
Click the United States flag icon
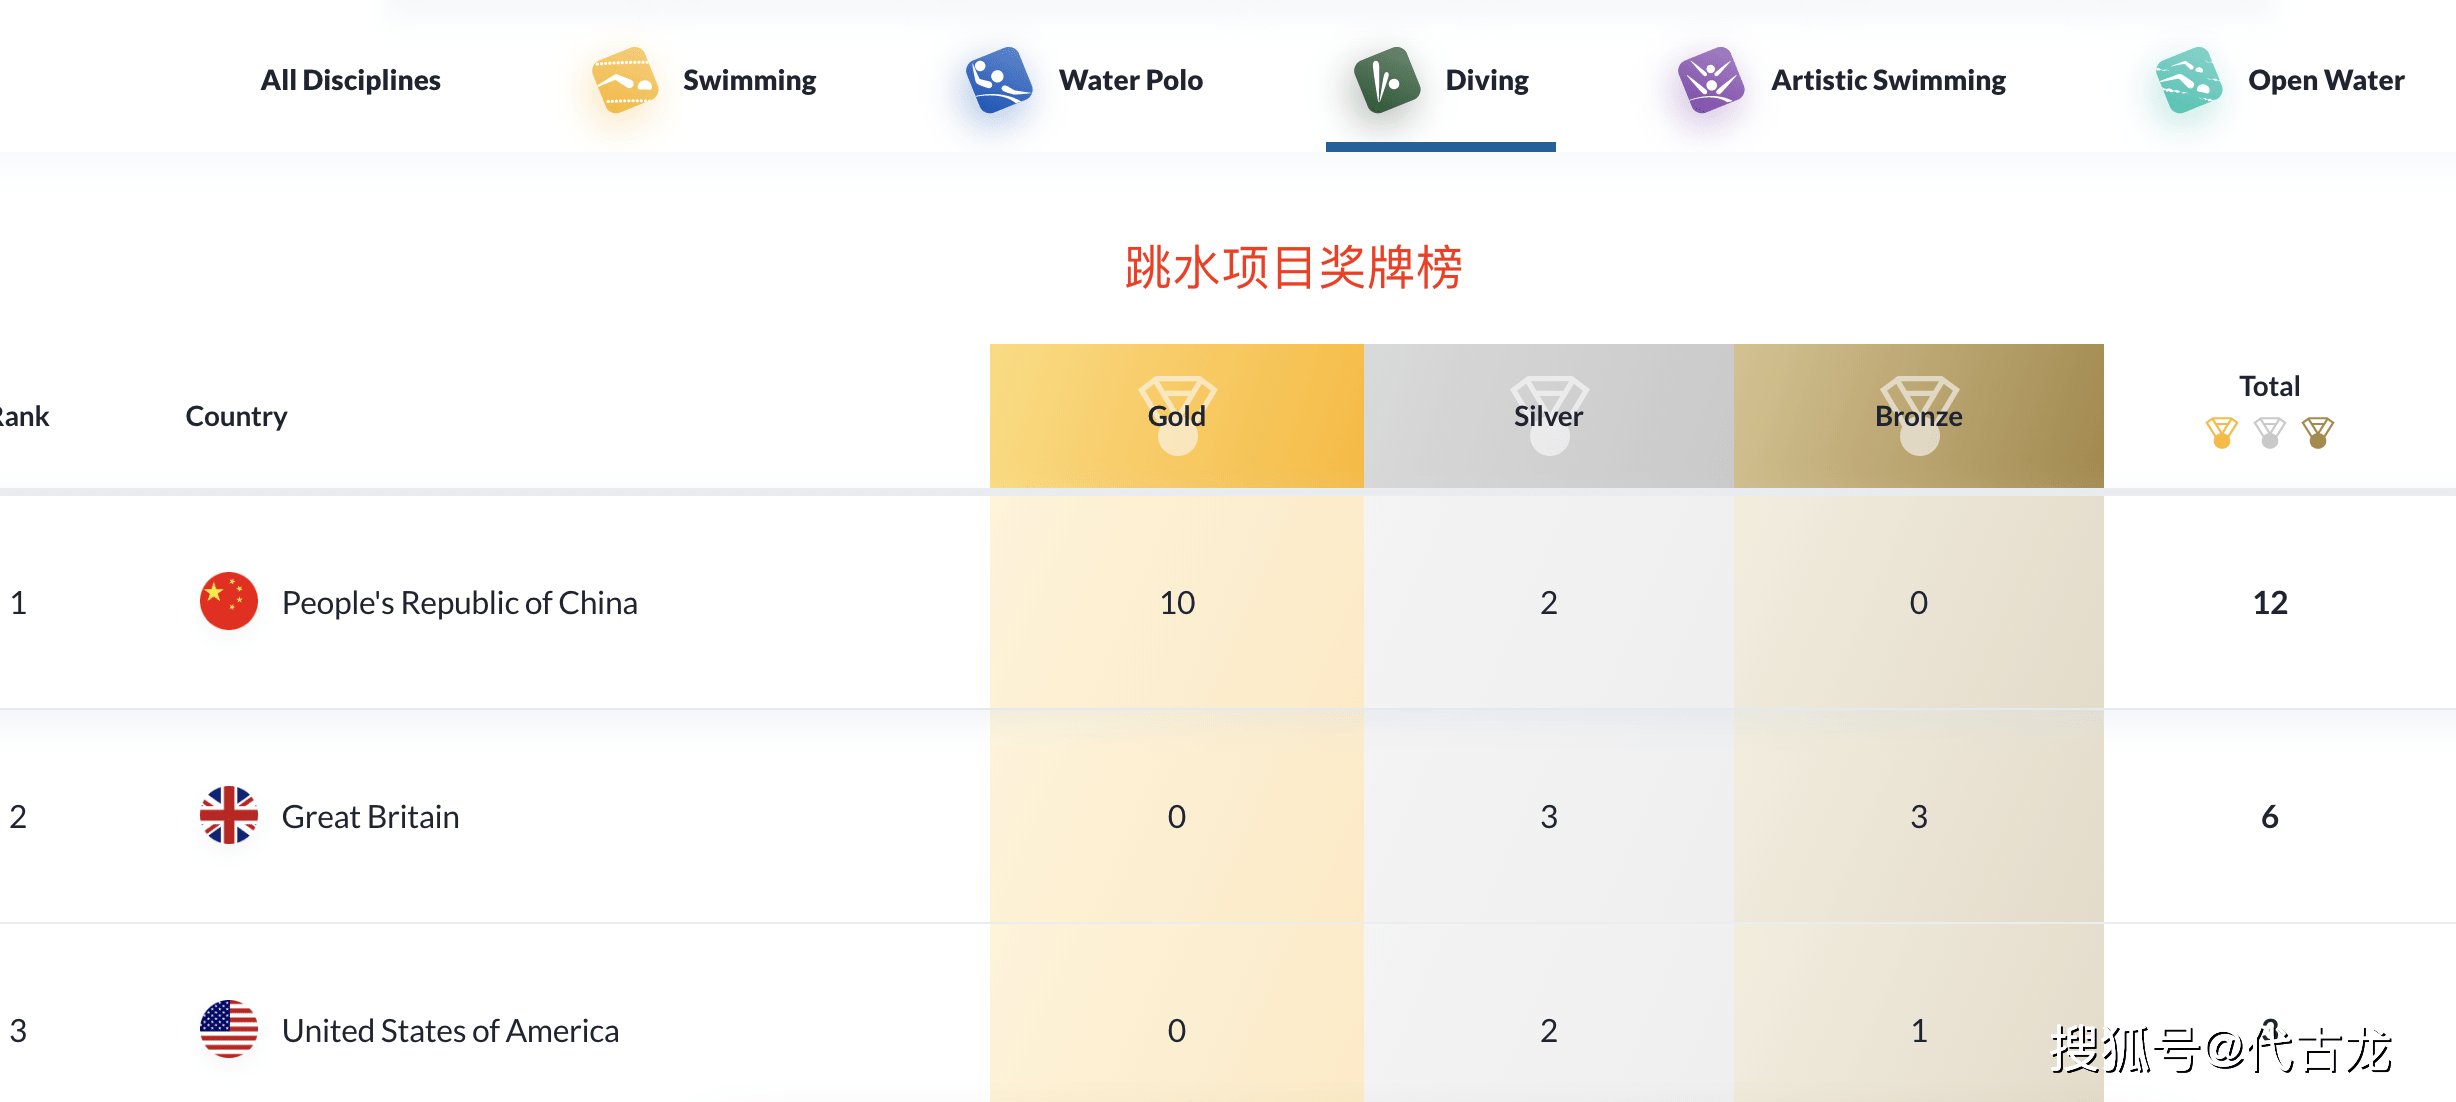[229, 1029]
